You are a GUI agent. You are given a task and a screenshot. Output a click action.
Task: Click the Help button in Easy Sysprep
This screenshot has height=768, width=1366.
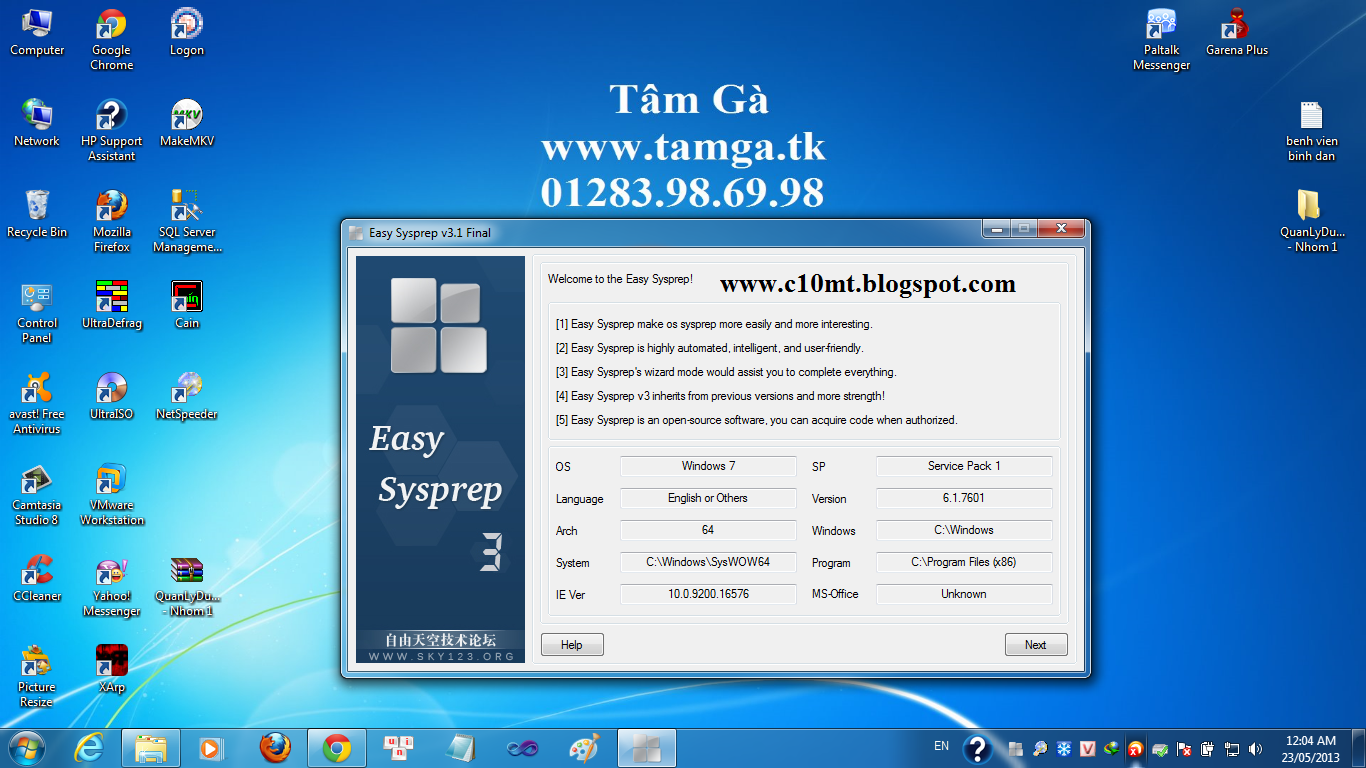pos(572,645)
